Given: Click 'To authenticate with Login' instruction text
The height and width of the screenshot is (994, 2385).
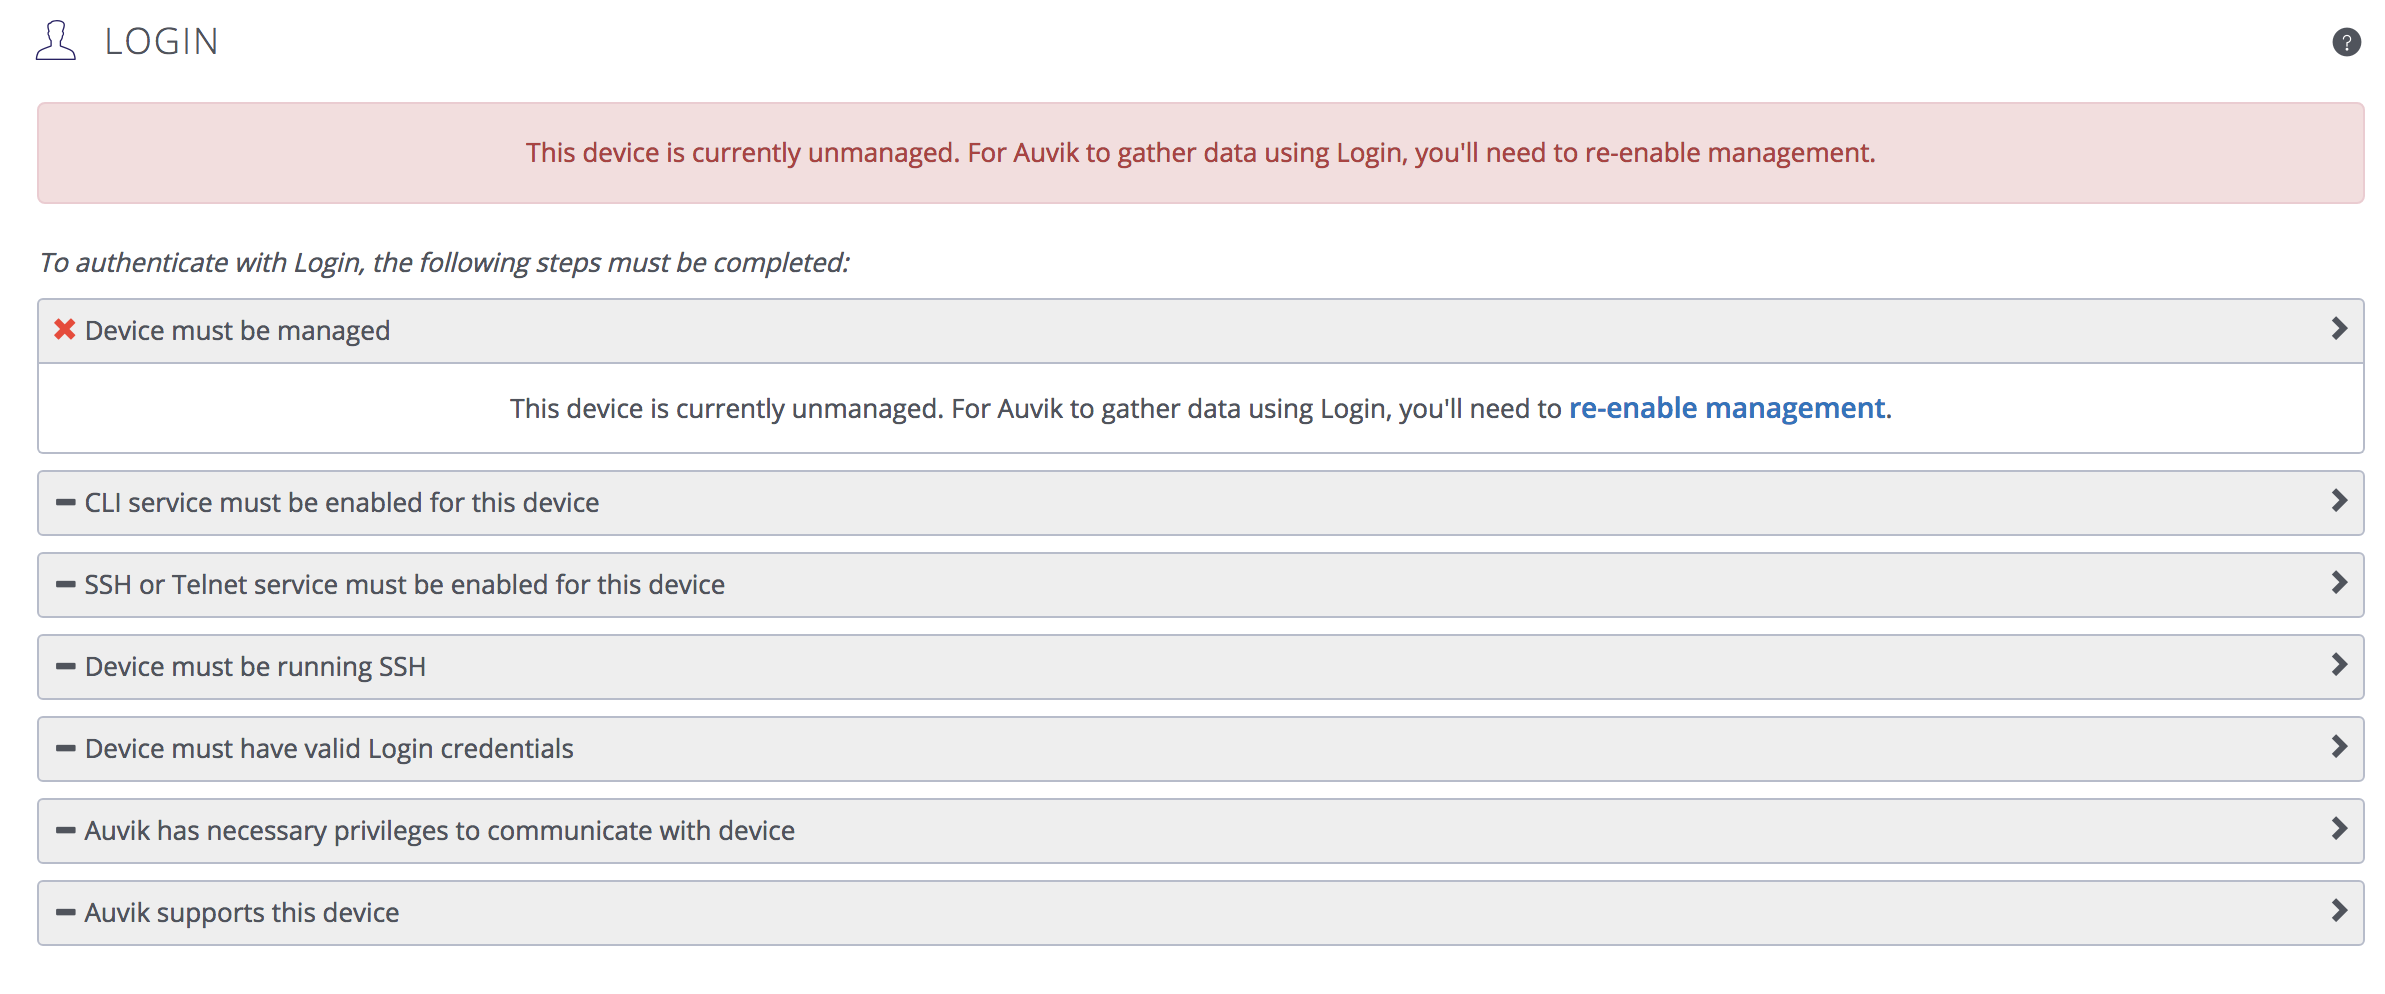Looking at the screenshot, I should click(x=444, y=263).
